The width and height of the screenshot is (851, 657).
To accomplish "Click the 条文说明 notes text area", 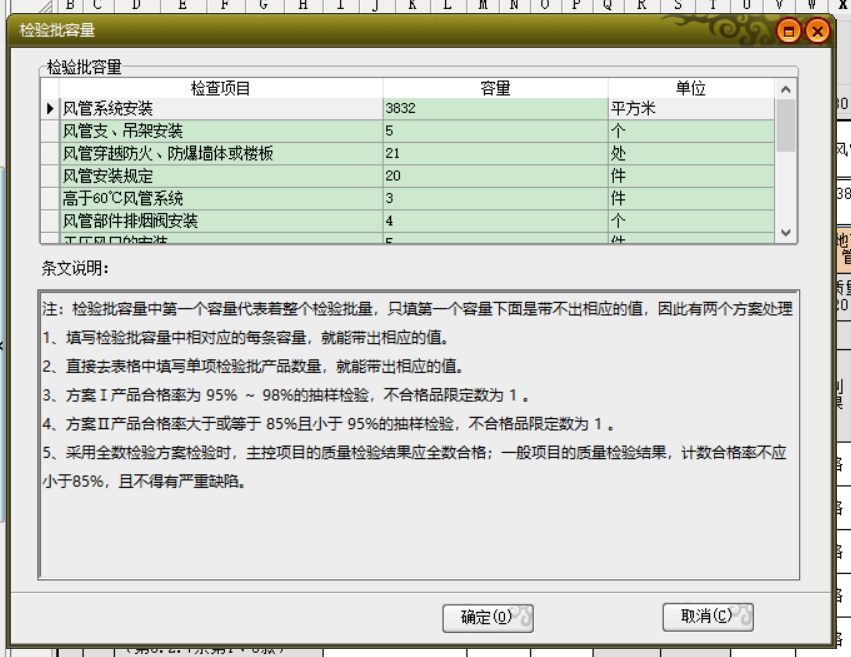I will [418, 435].
